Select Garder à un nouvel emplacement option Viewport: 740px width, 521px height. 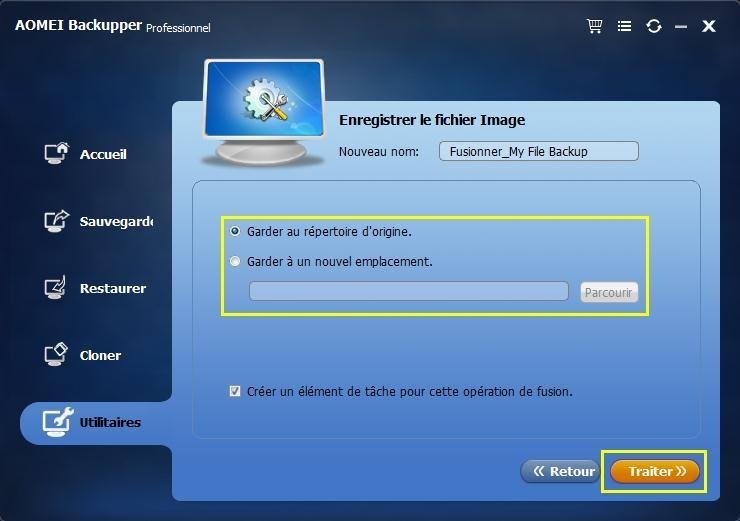pos(235,261)
